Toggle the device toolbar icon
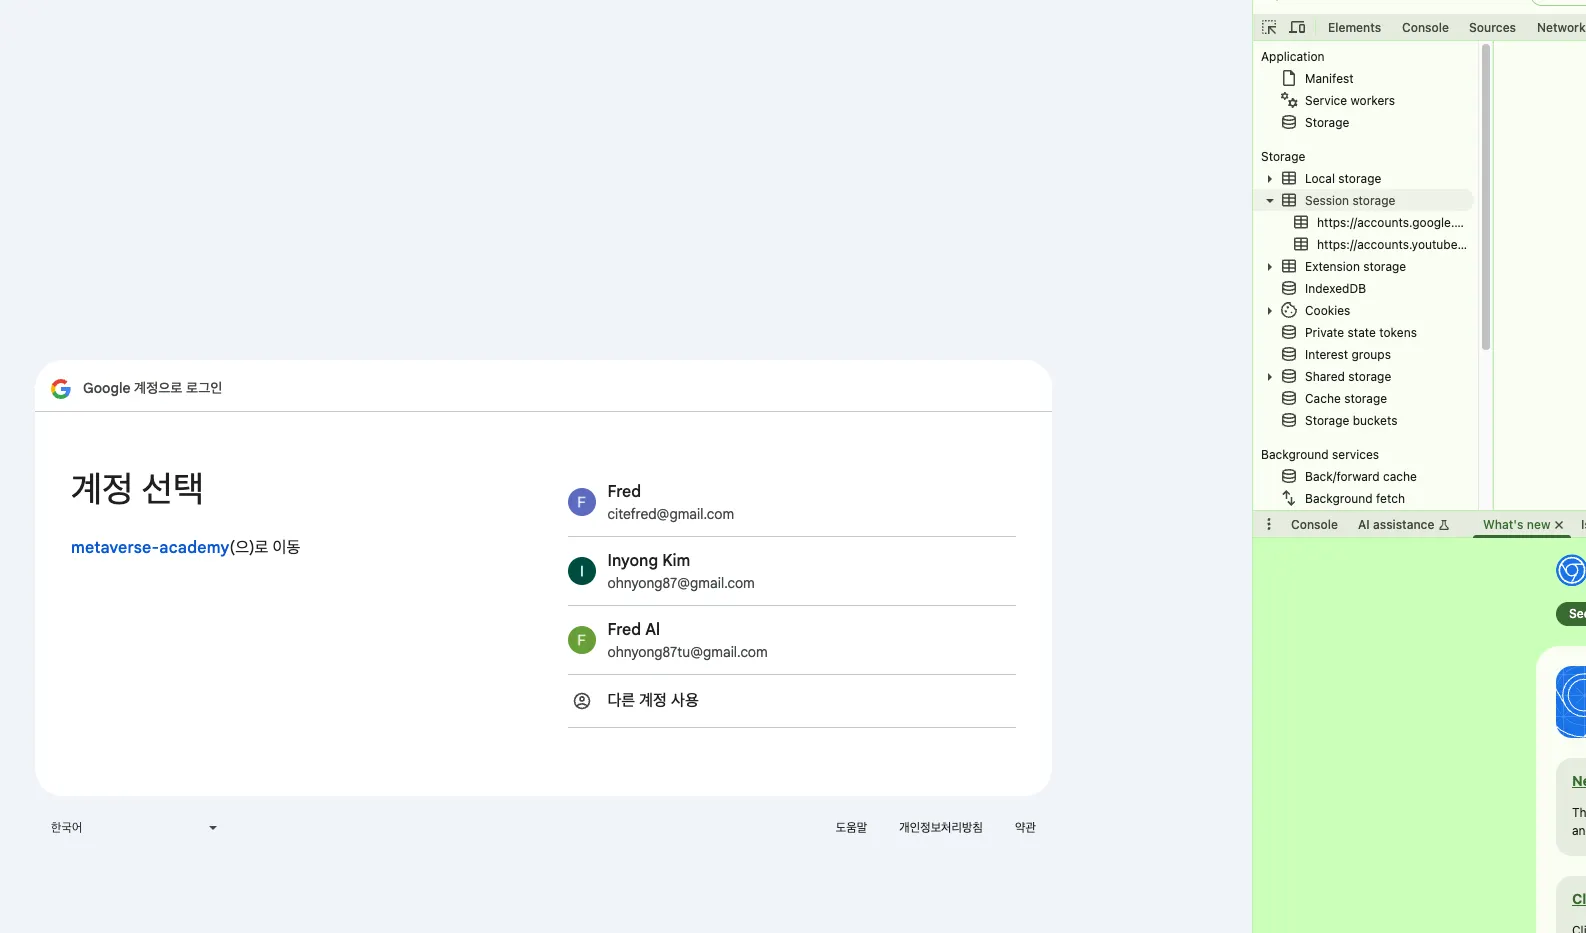 coord(1297,27)
